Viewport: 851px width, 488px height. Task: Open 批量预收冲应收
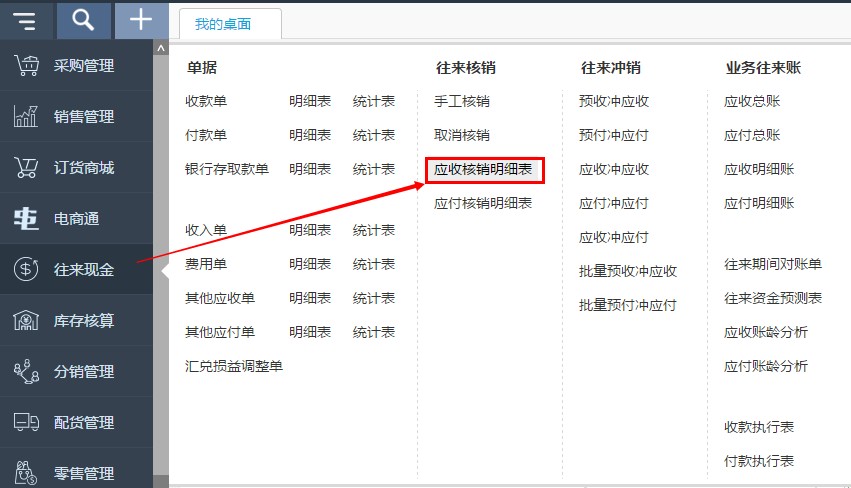(628, 271)
